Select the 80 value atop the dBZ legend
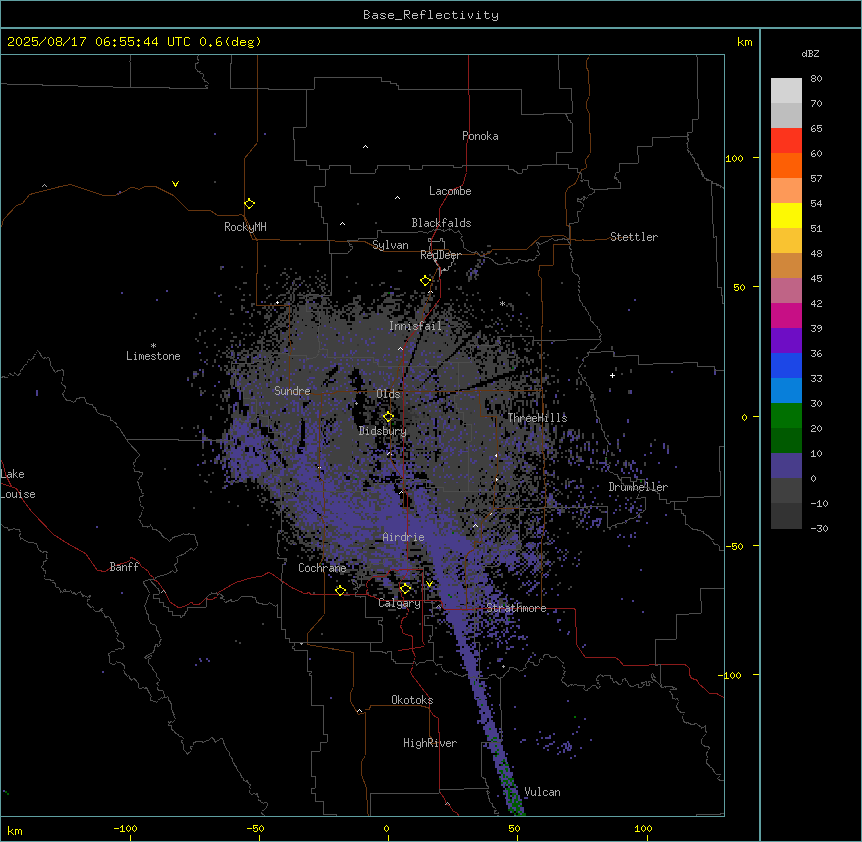The width and height of the screenshot is (862, 842). [816, 79]
